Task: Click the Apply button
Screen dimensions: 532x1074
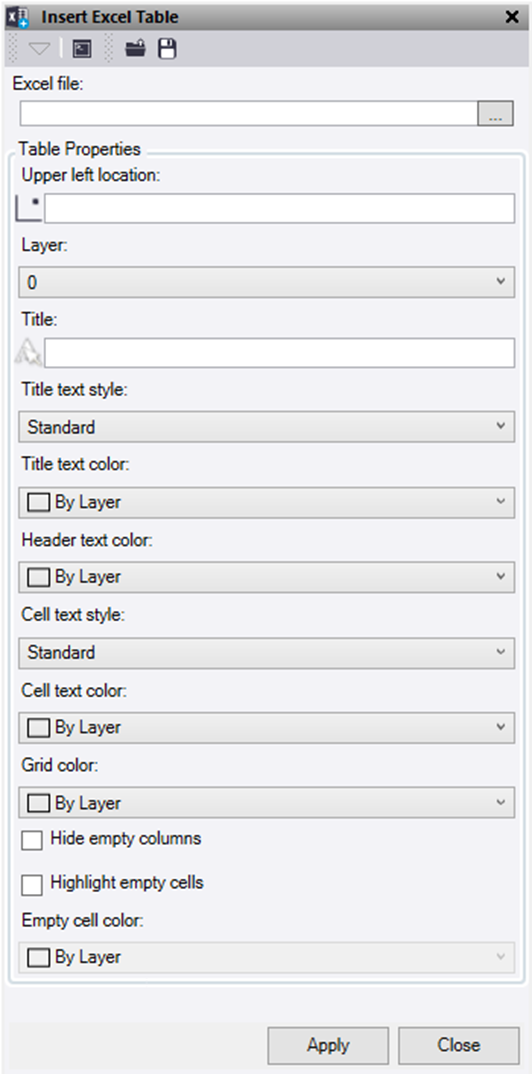Action: (328, 1045)
